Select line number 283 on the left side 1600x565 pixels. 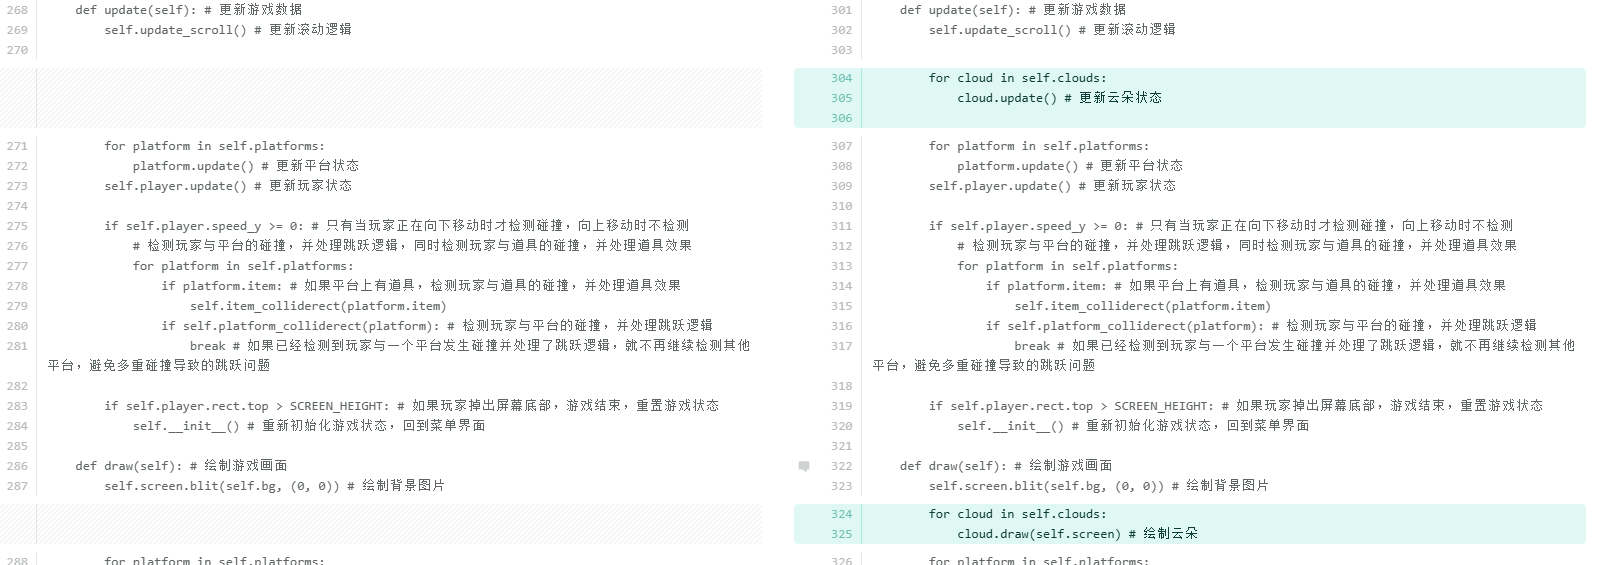(17, 406)
